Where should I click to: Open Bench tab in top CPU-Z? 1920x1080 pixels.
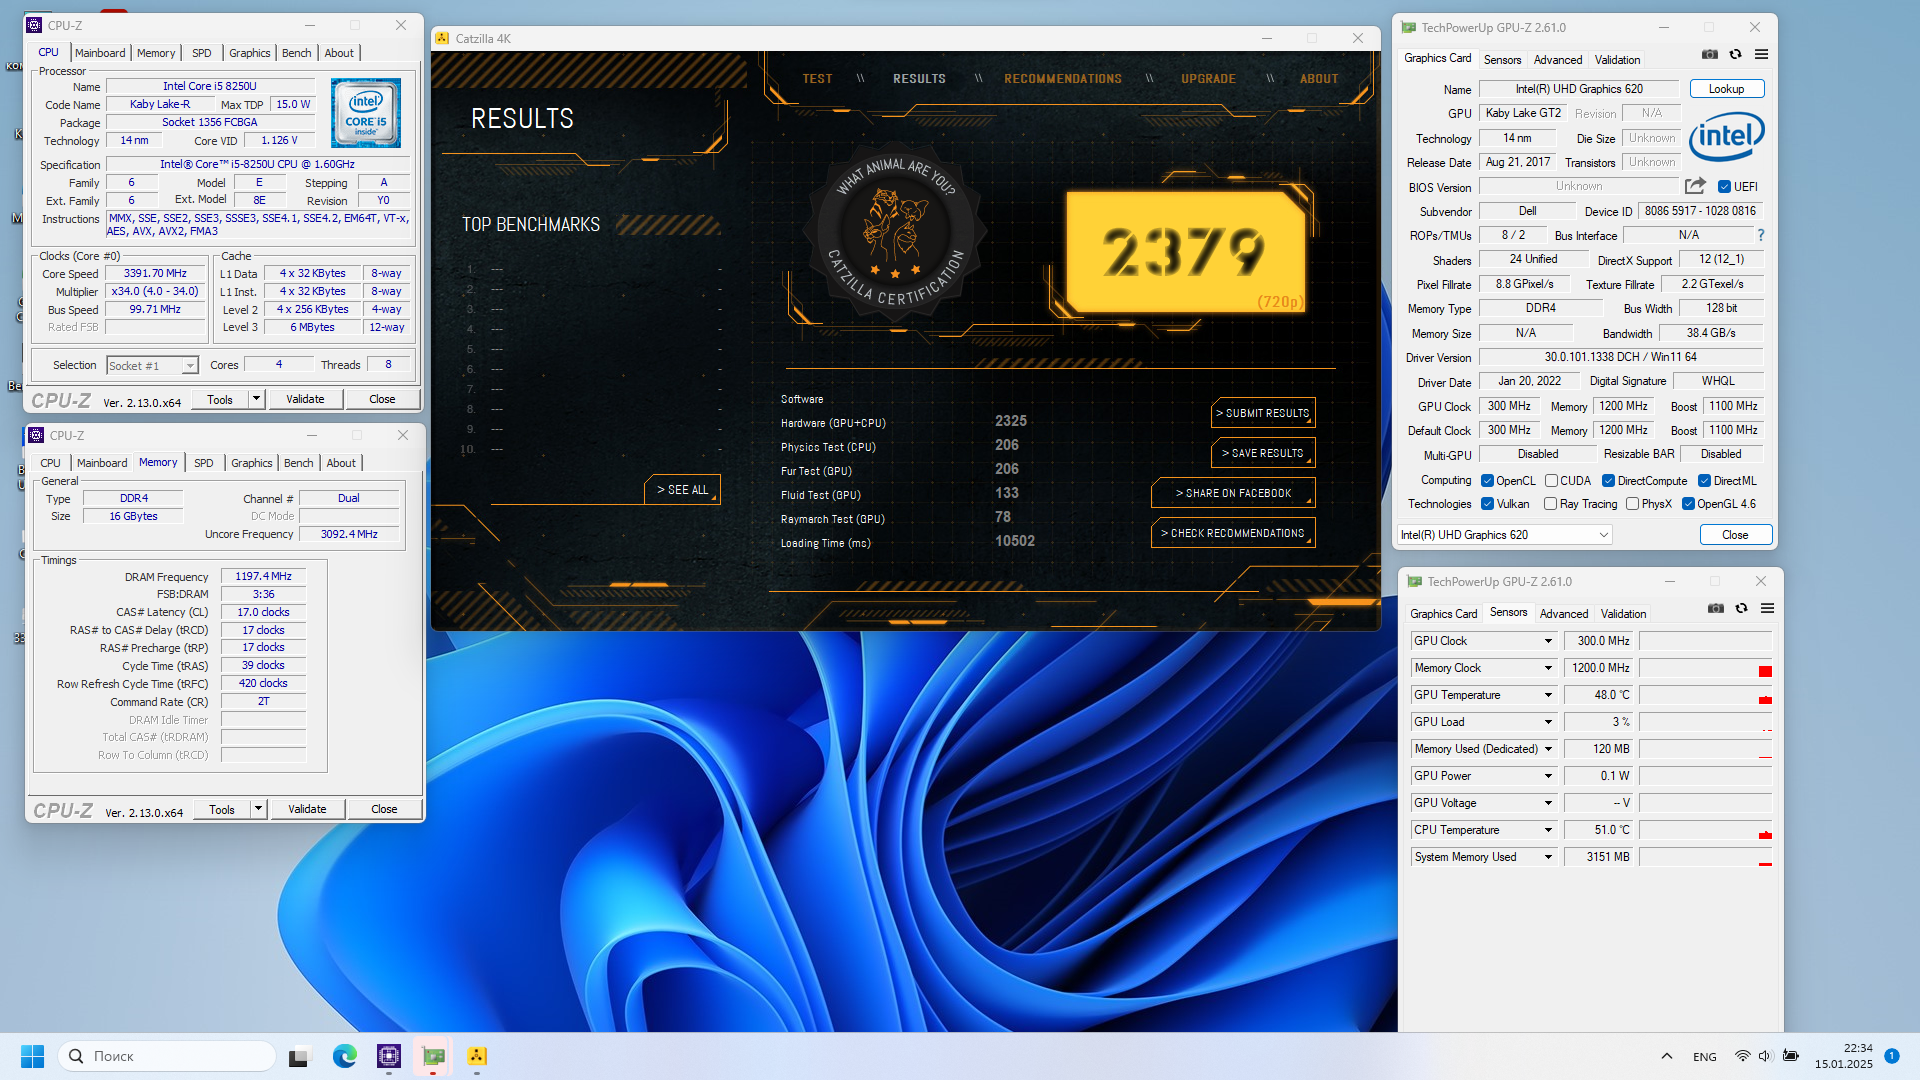click(297, 53)
